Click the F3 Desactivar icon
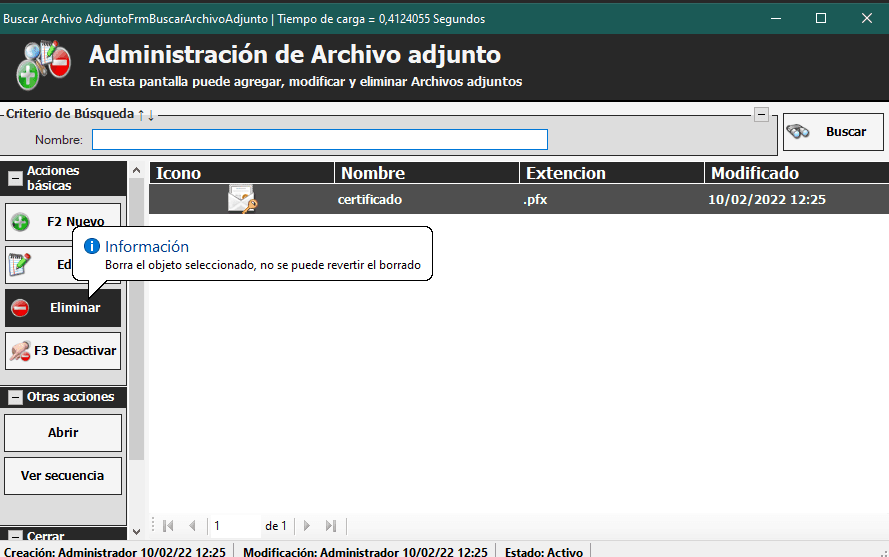Viewport: 889px width, 557px height. pos(20,351)
